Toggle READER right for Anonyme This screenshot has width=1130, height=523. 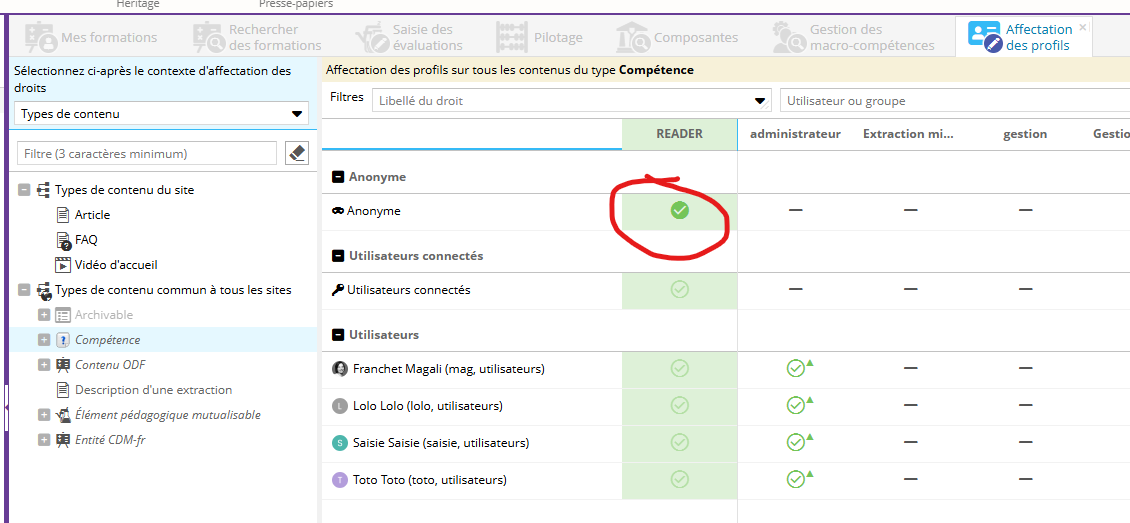pyautogui.click(x=679, y=210)
